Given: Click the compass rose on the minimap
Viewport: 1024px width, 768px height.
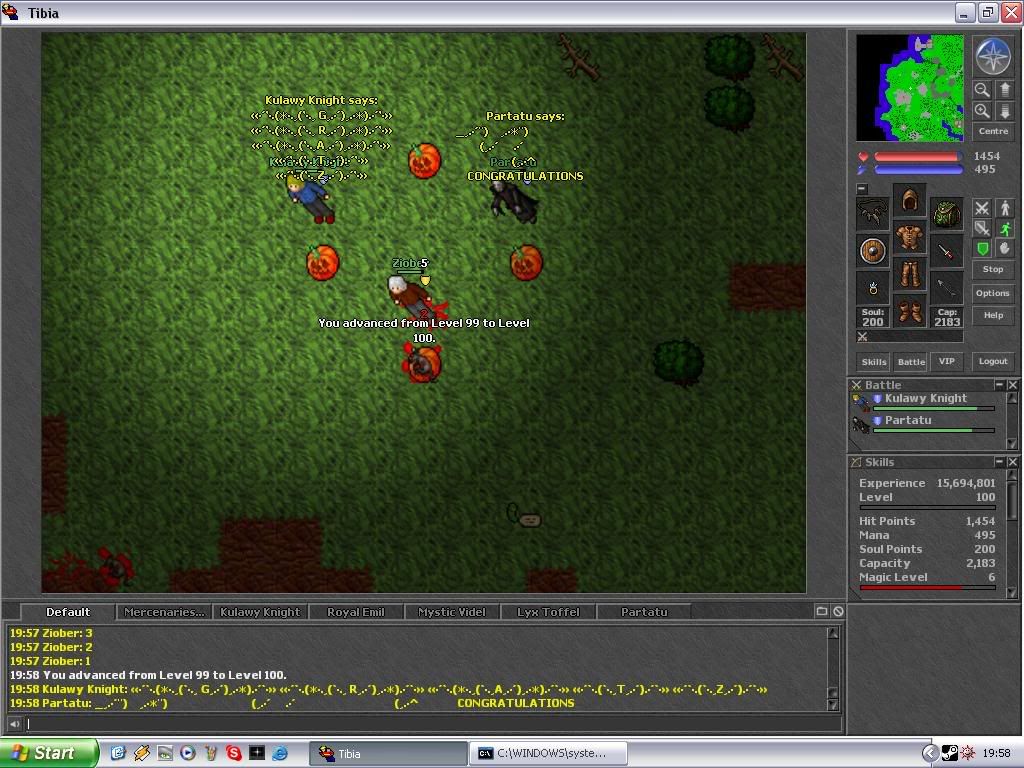Looking at the screenshot, I should (x=993, y=56).
